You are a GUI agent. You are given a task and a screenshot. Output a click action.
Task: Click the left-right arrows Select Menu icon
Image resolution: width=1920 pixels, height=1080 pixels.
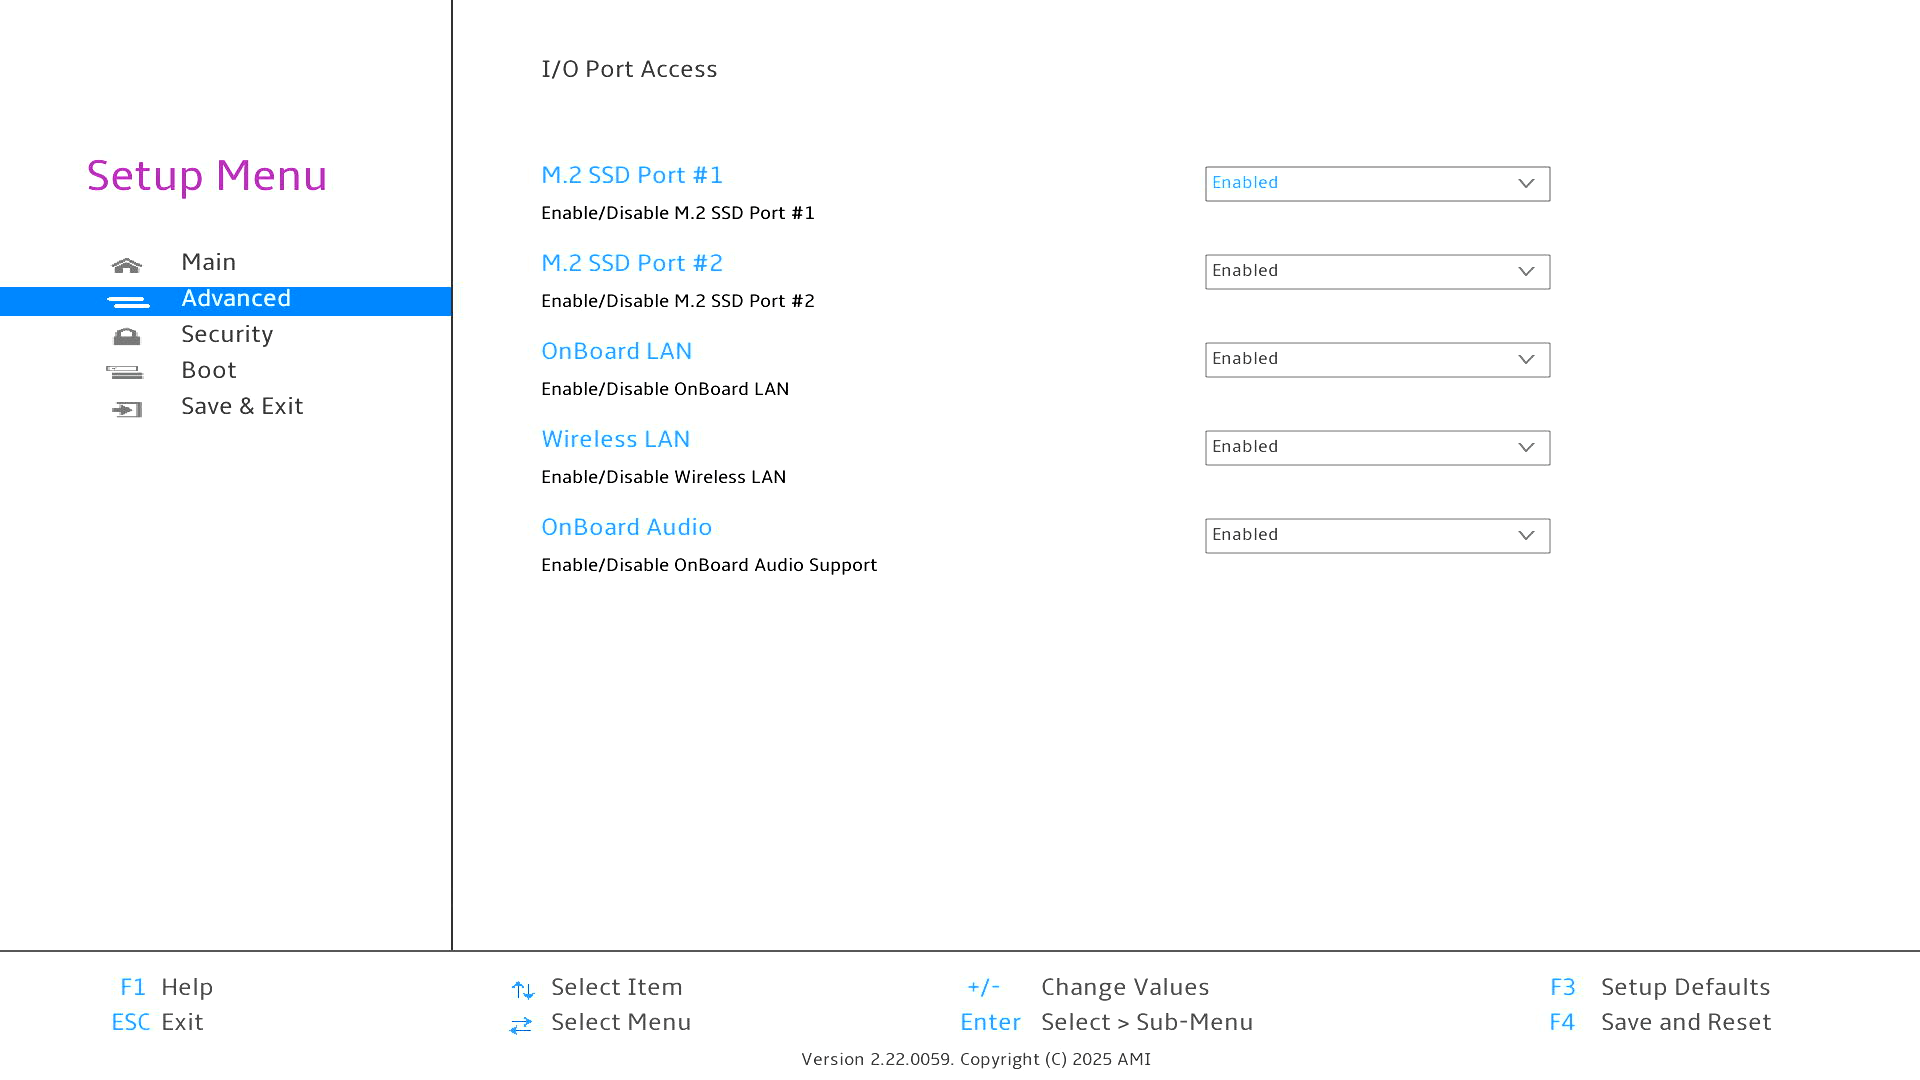click(x=521, y=1025)
